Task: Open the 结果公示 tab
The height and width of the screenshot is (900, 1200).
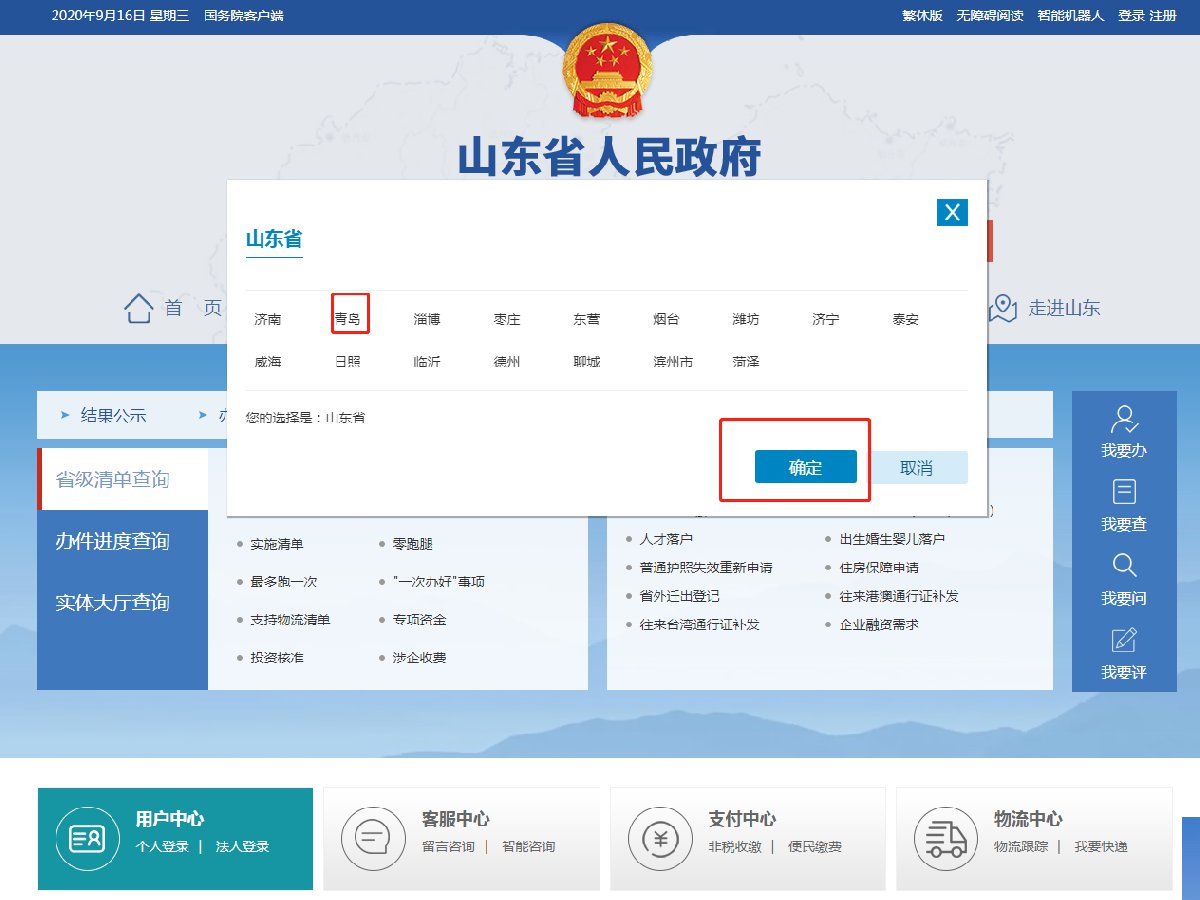Action: coord(113,415)
